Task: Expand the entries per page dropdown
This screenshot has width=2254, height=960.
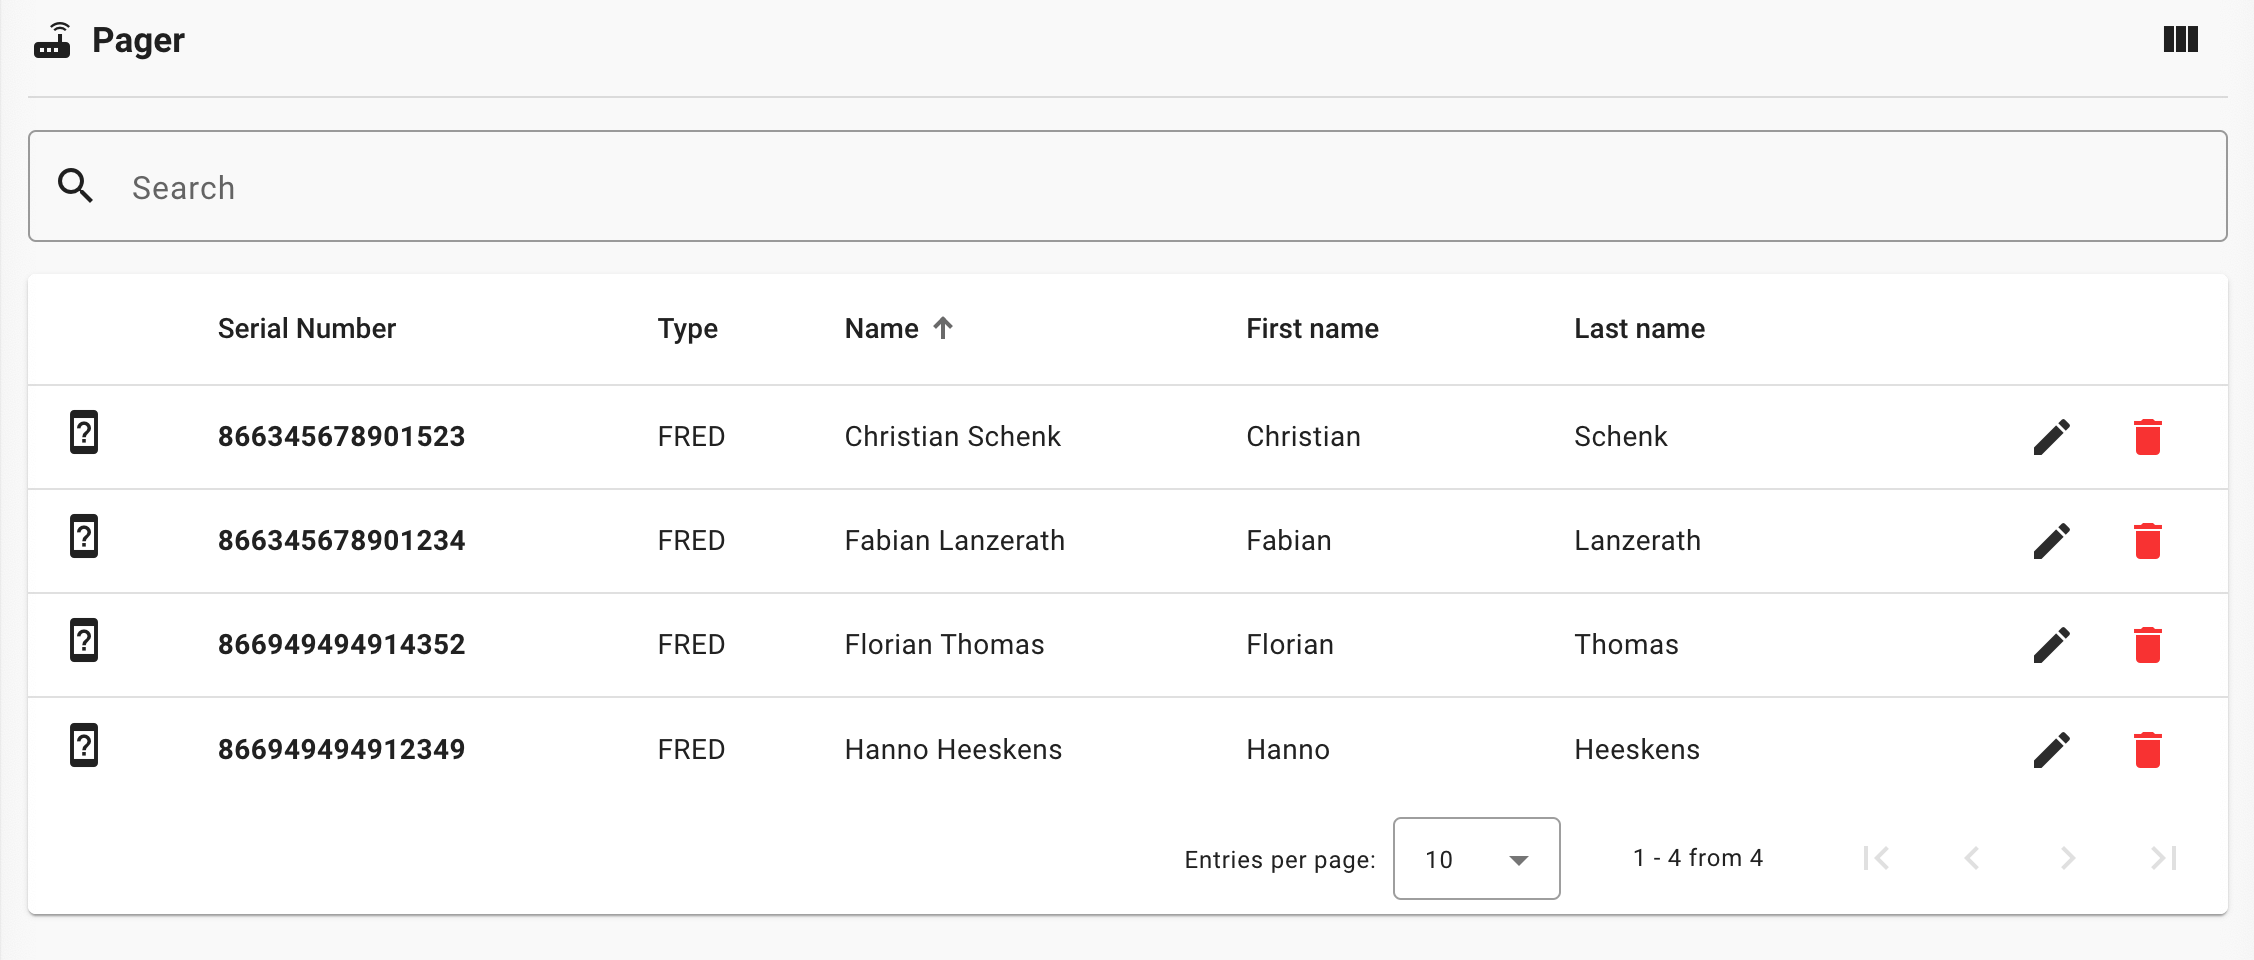Action: (1476, 859)
